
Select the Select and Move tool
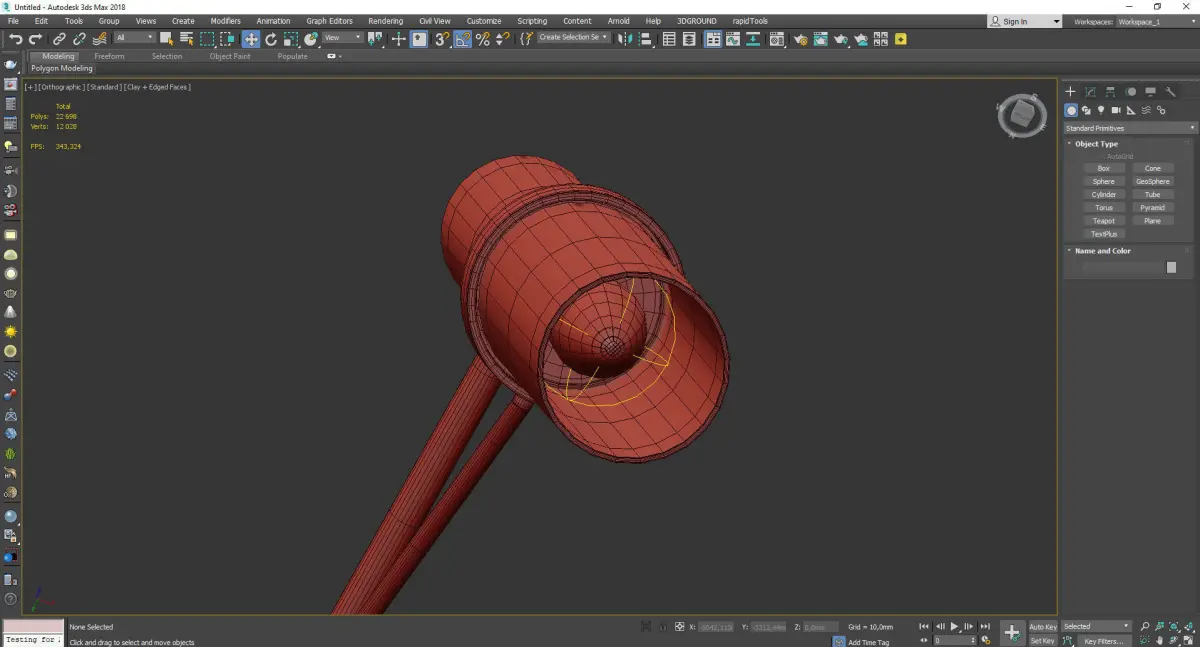[250, 39]
